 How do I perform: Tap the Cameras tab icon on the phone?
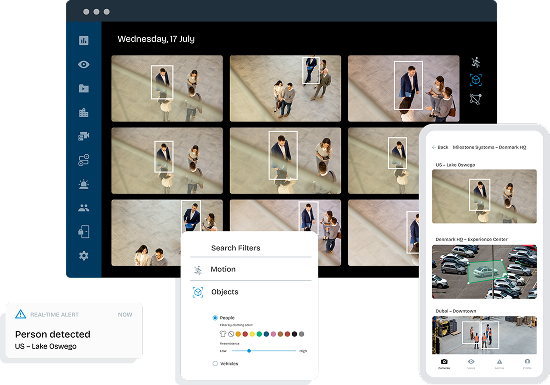[444, 362]
